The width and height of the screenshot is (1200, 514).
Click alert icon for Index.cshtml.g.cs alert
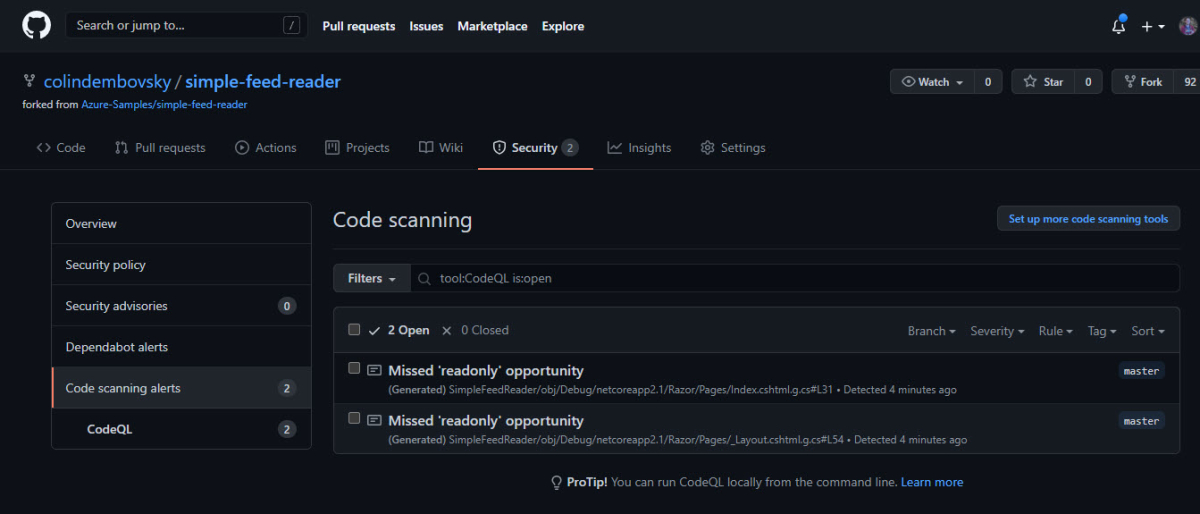(x=375, y=370)
